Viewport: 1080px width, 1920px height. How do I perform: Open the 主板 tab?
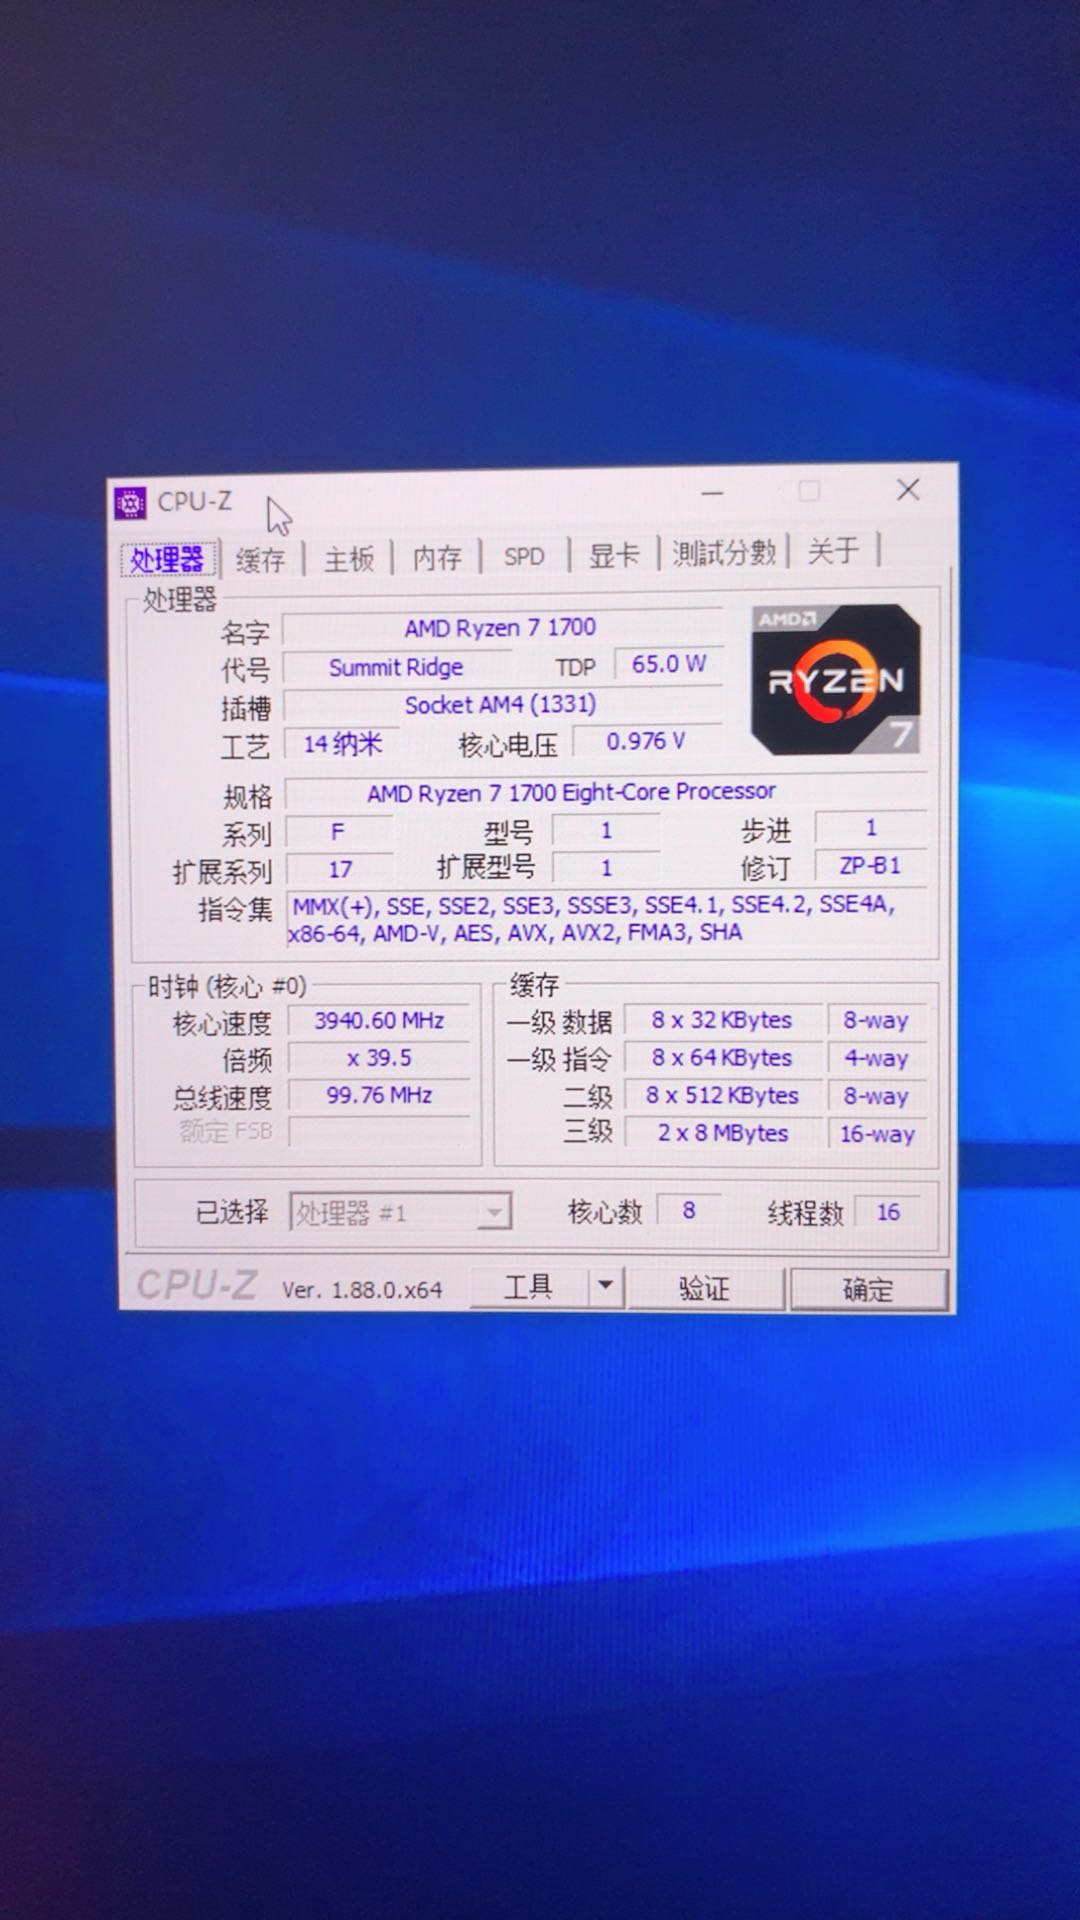click(x=348, y=557)
